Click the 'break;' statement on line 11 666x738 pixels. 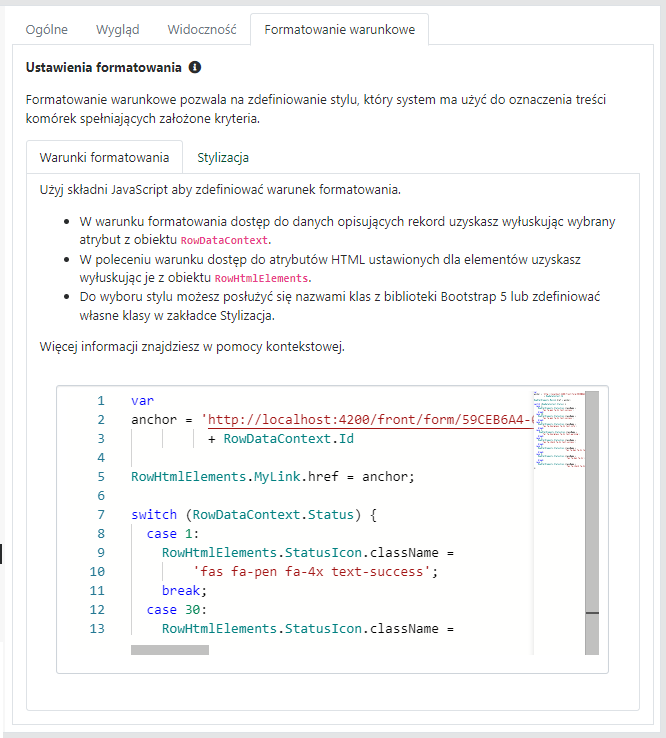185,590
